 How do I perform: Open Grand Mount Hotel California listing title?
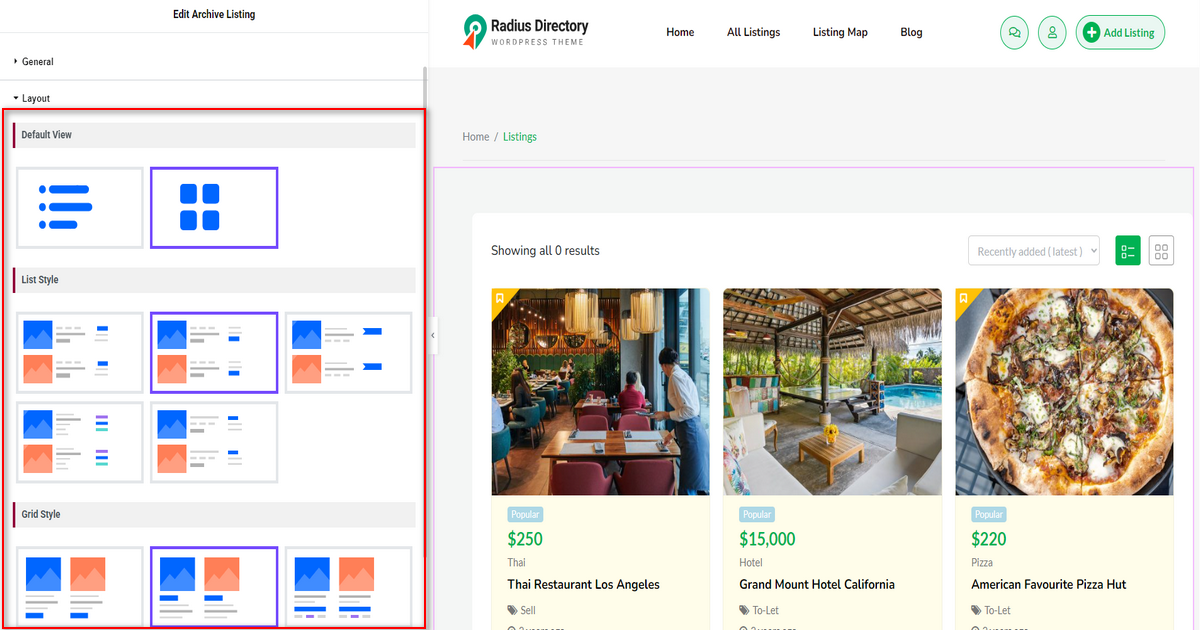817,584
